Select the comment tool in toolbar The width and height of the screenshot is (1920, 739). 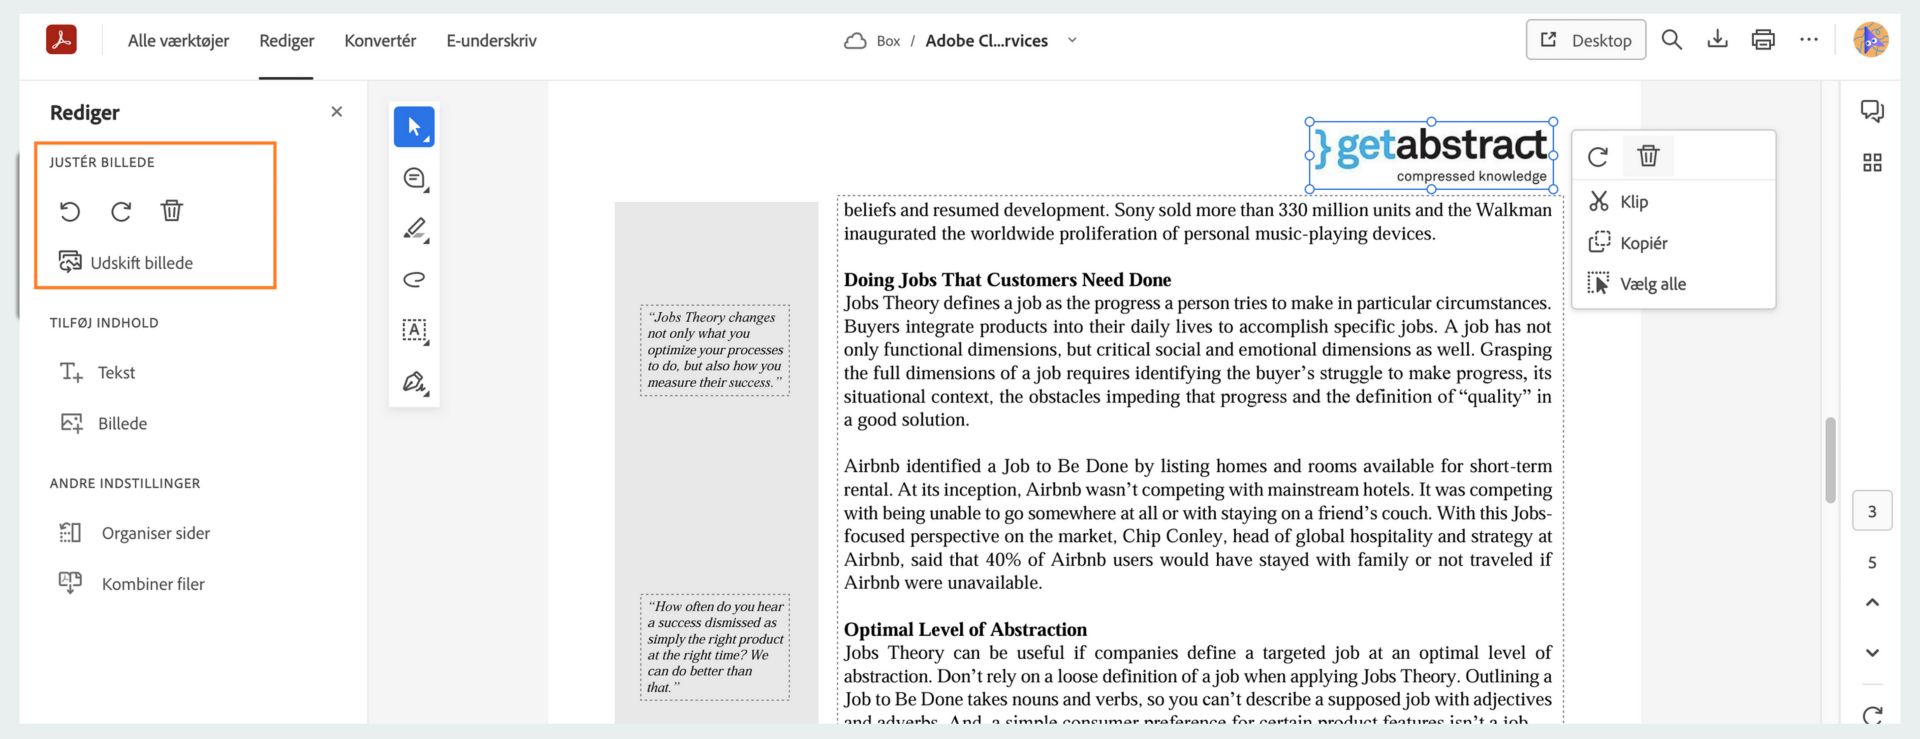coord(414,178)
